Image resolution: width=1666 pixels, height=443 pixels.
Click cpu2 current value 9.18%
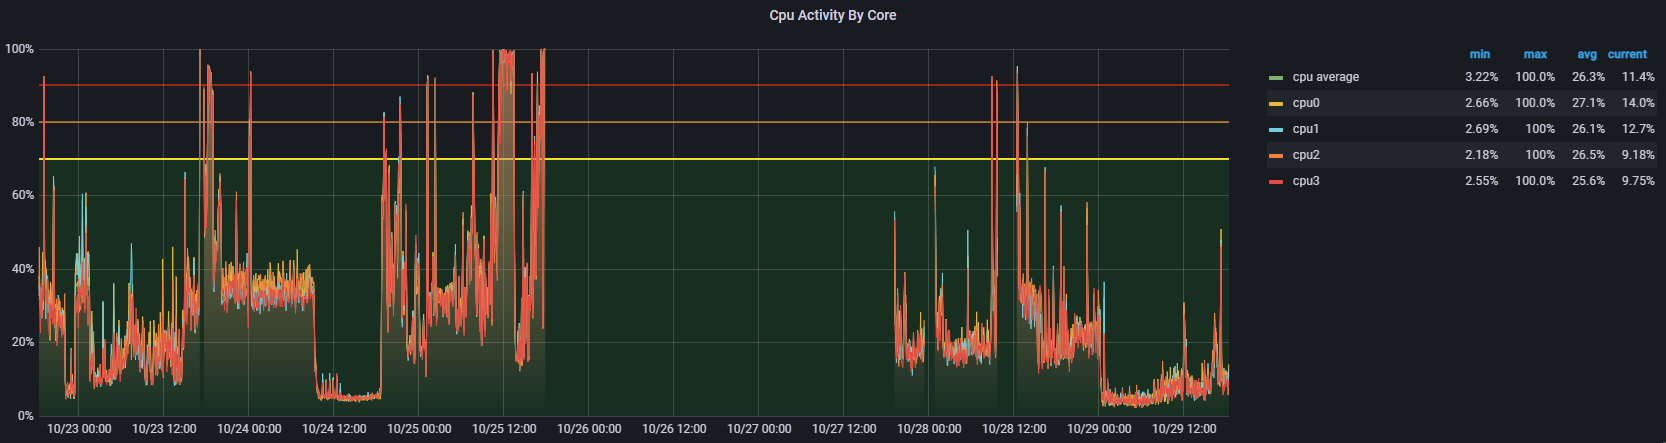click(1638, 155)
